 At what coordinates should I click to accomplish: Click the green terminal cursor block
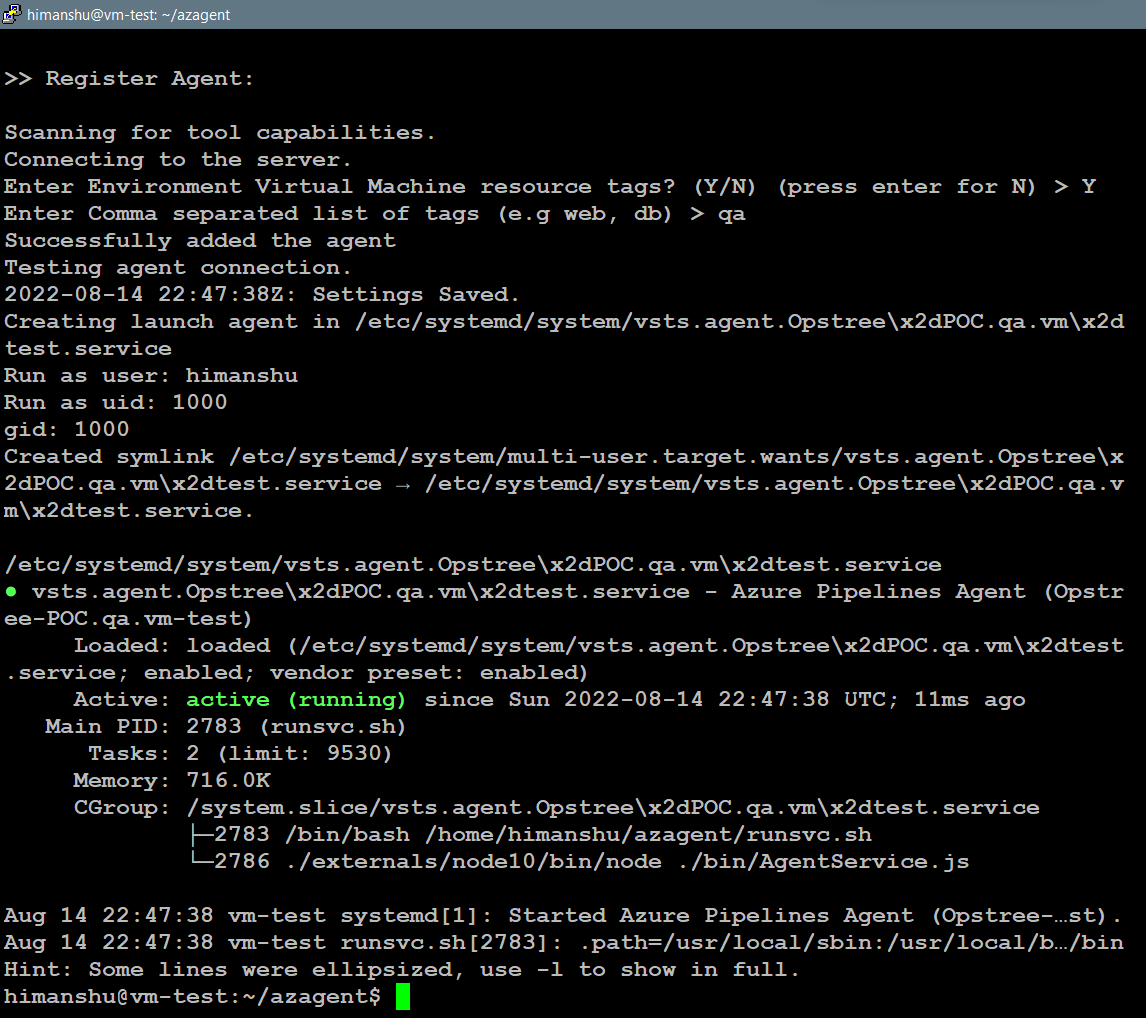[403, 997]
